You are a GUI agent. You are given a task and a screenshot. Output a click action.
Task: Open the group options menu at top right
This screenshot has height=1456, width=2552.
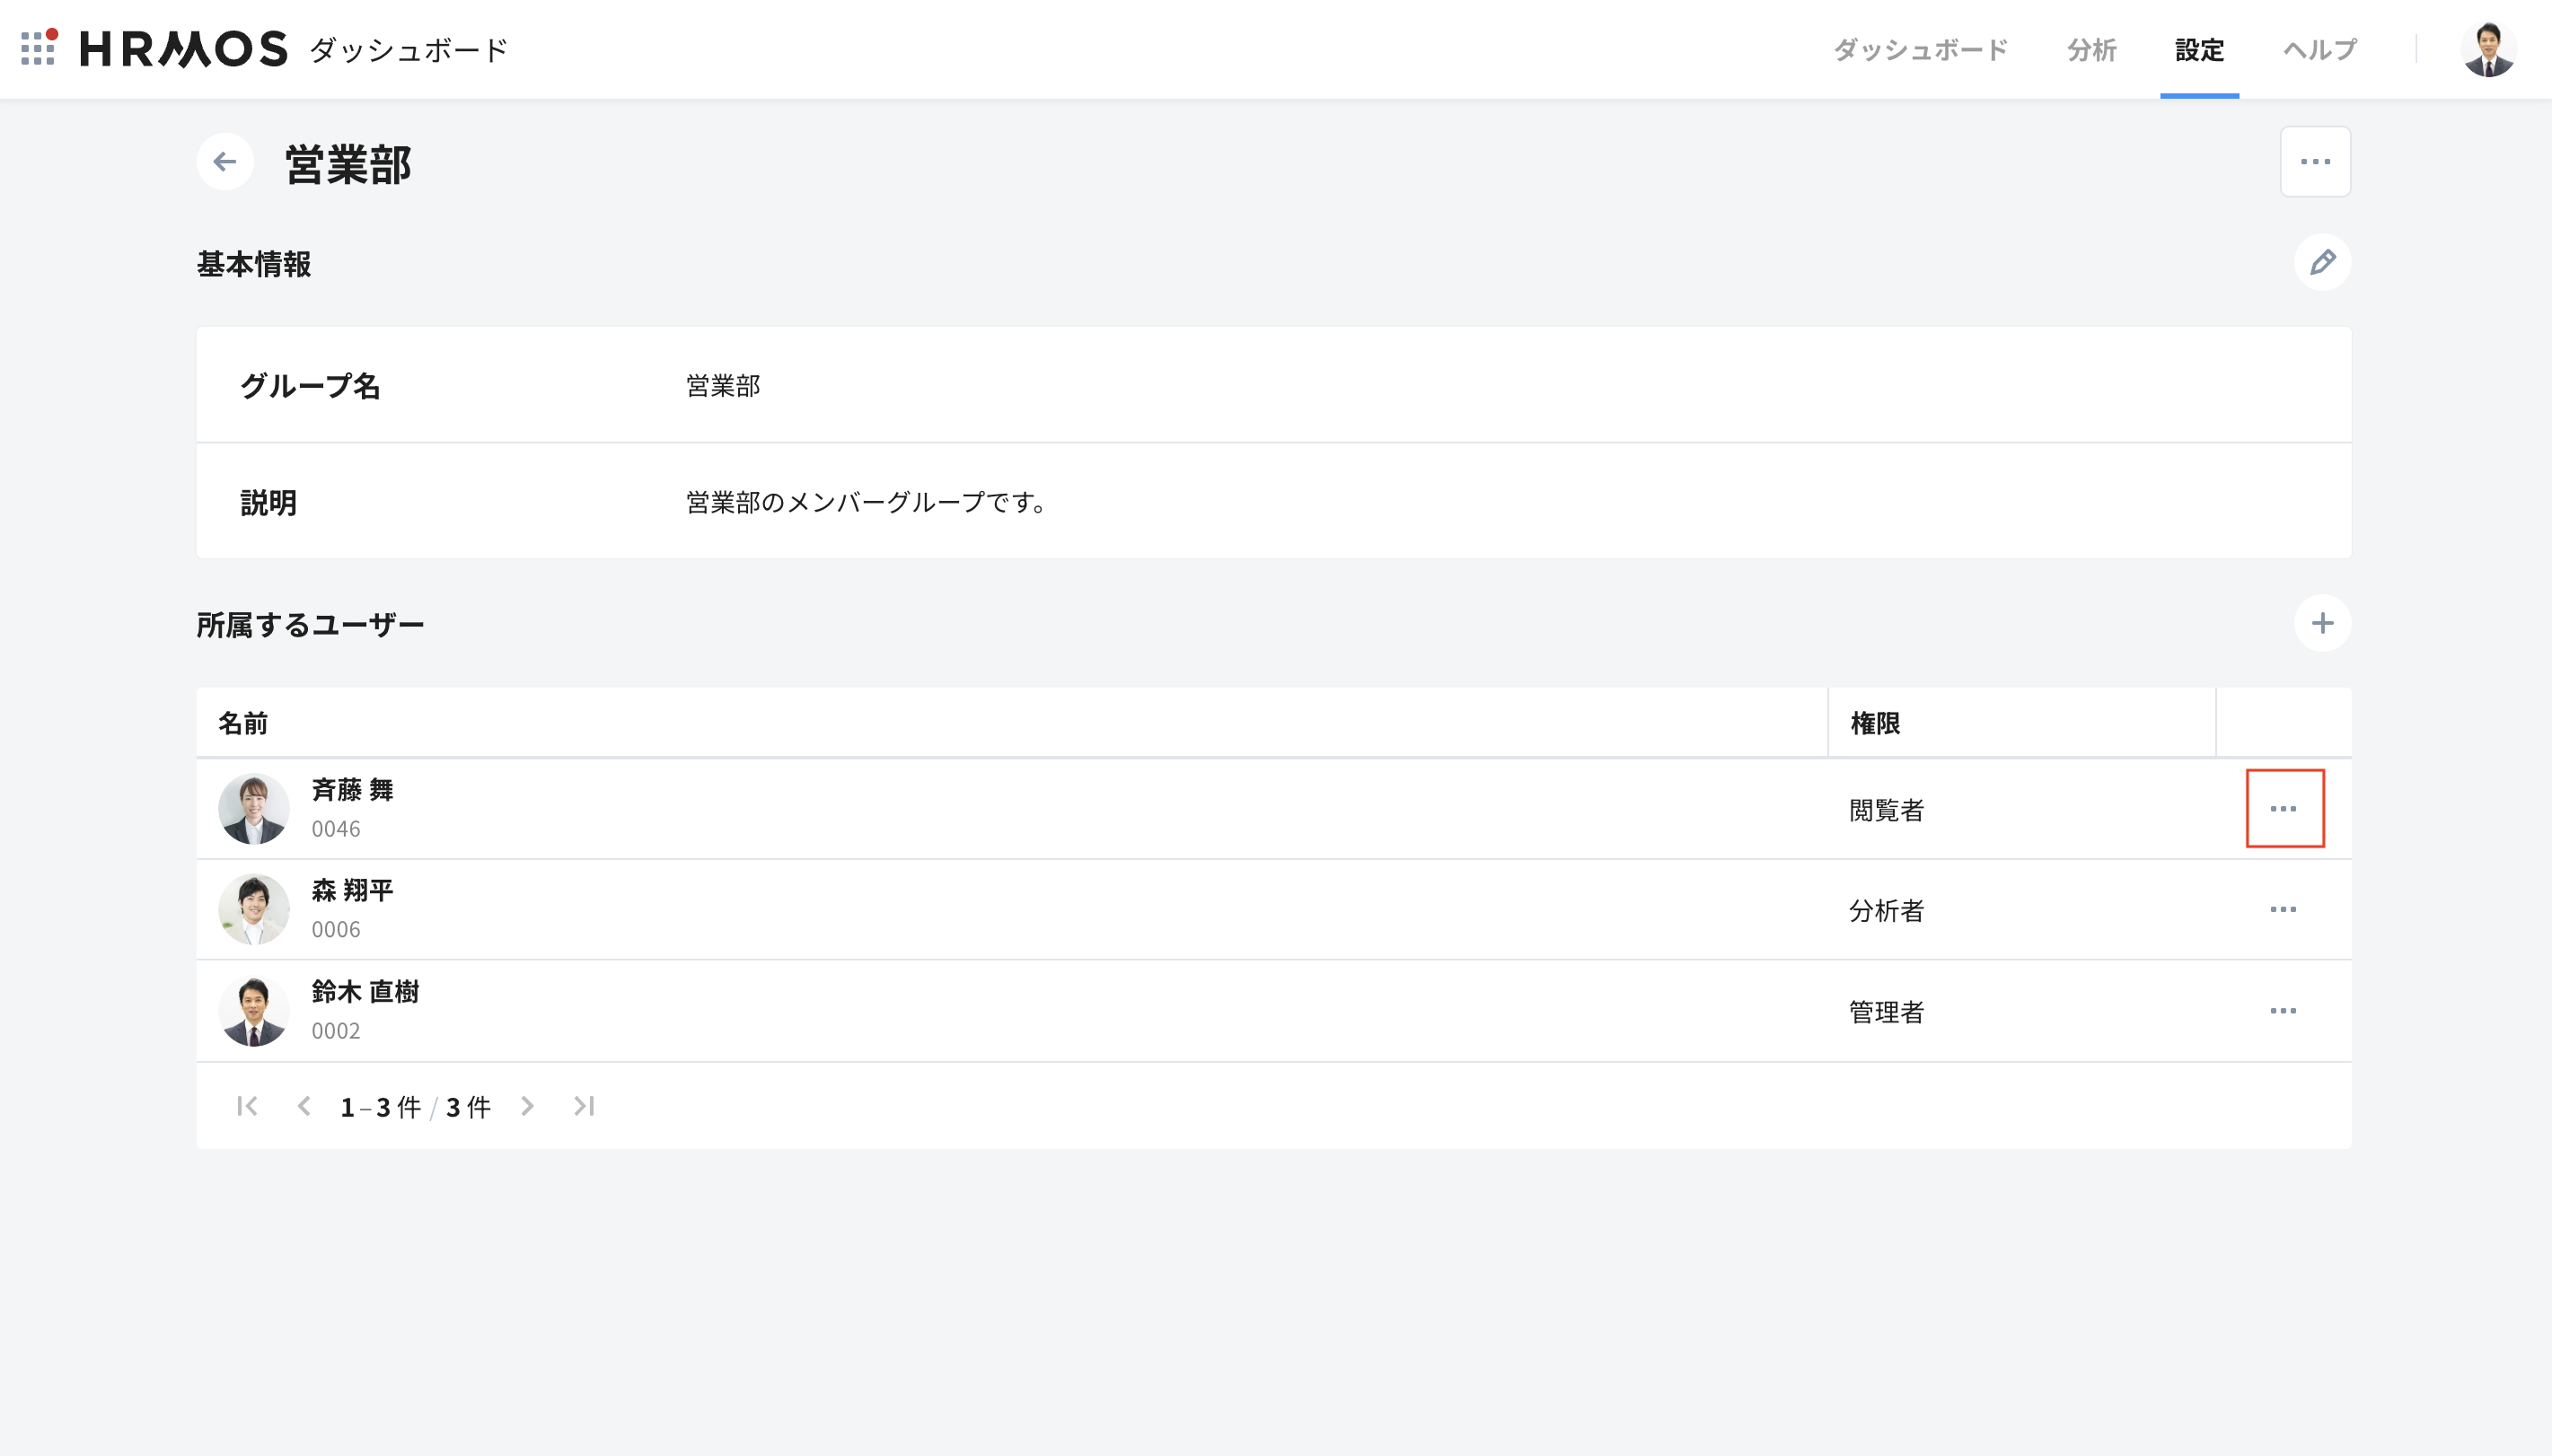2314,162
